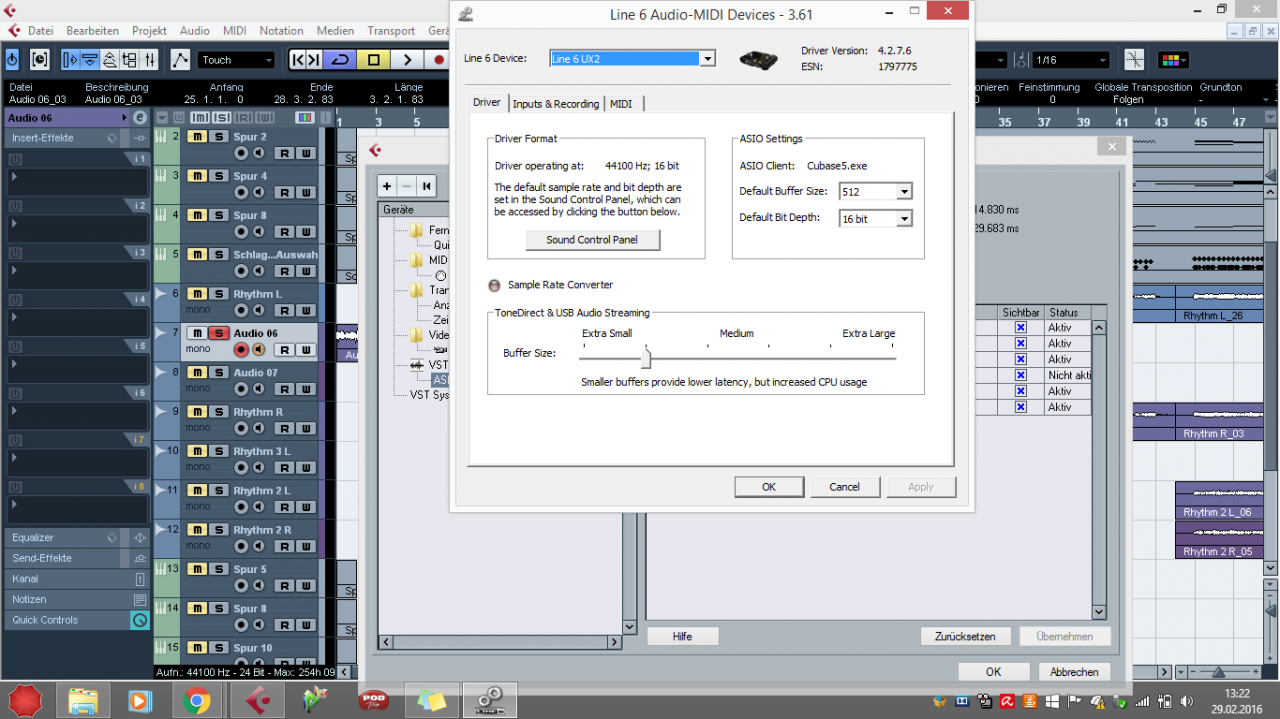1280x719 pixels.
Task: Open POD Farm from the taskbar
Action: pyautogui.click(x=373, y=700)
